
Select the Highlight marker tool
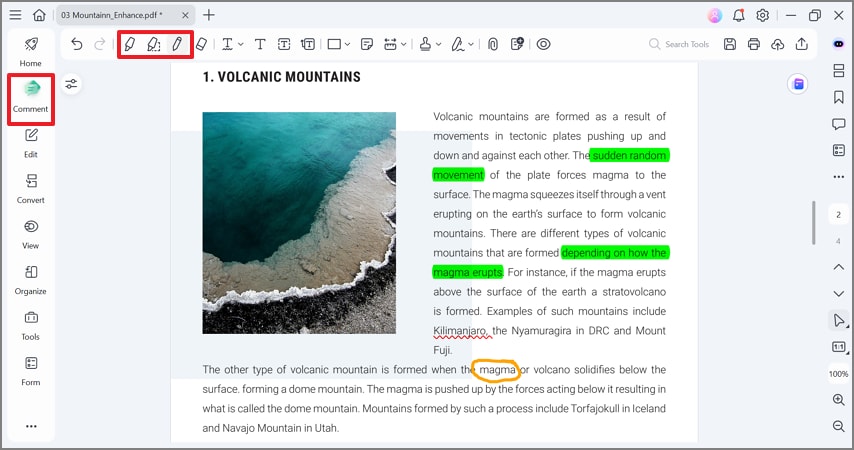click(129, 44)
